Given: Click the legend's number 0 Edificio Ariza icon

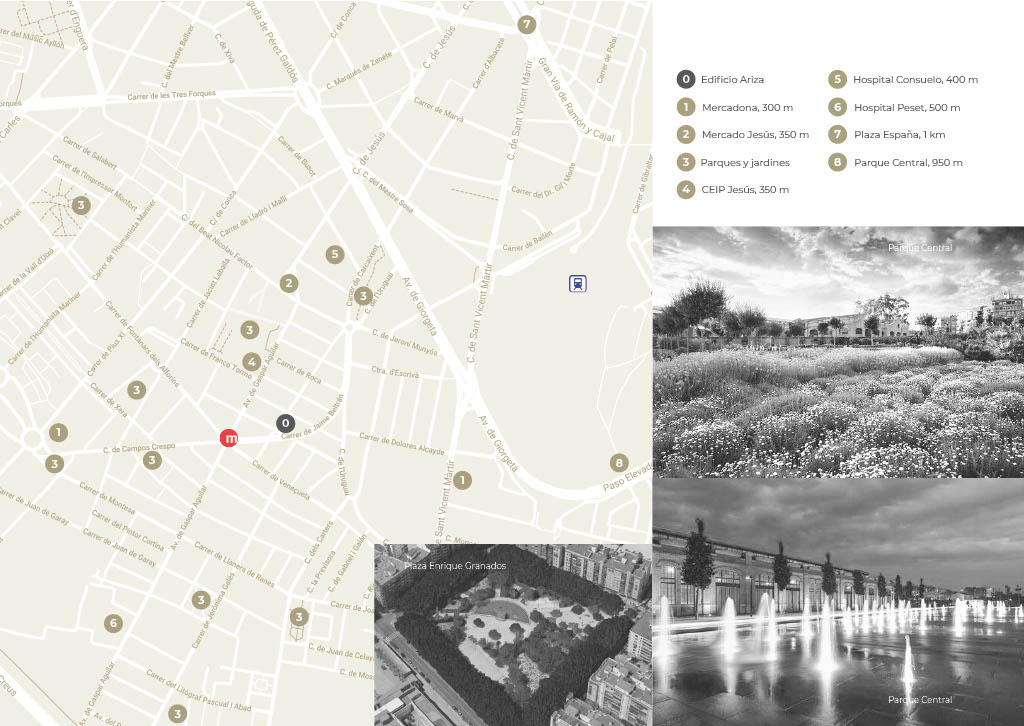Looking at the screenshot, I should click(685, 79).
